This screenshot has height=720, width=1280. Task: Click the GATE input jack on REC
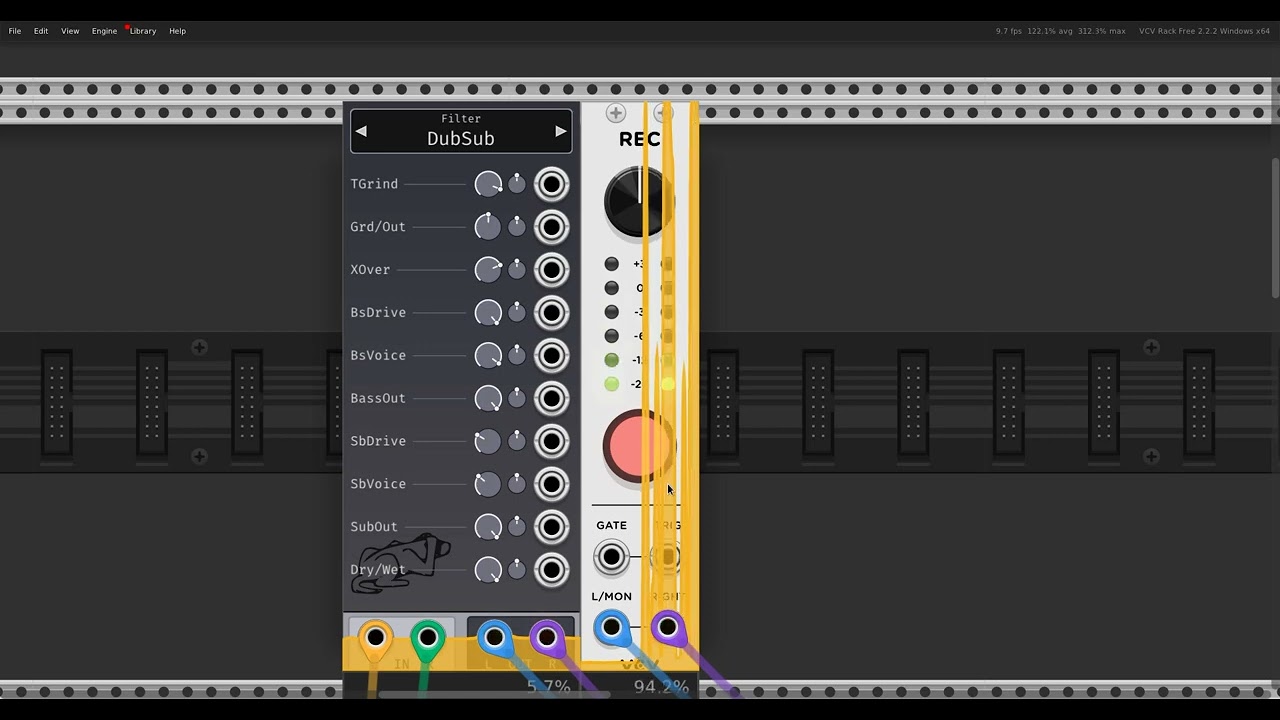pos(611,557)
